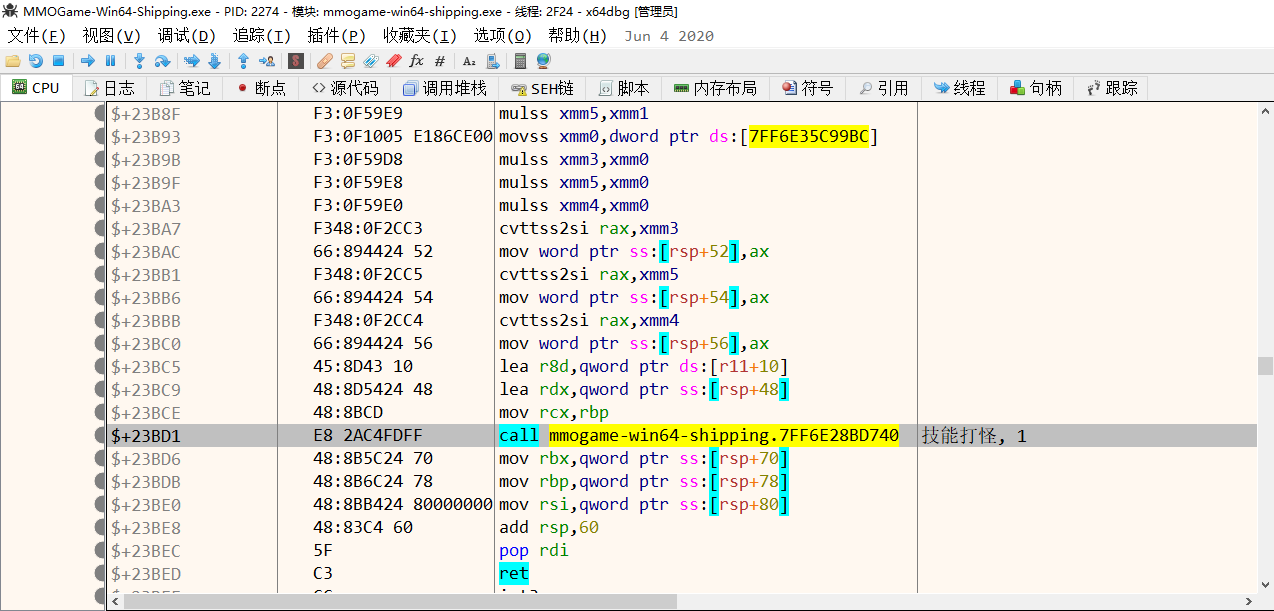Click the Pause execution toolbar icon
Screen dimensions: 1274x611
[x=111, y=61]
